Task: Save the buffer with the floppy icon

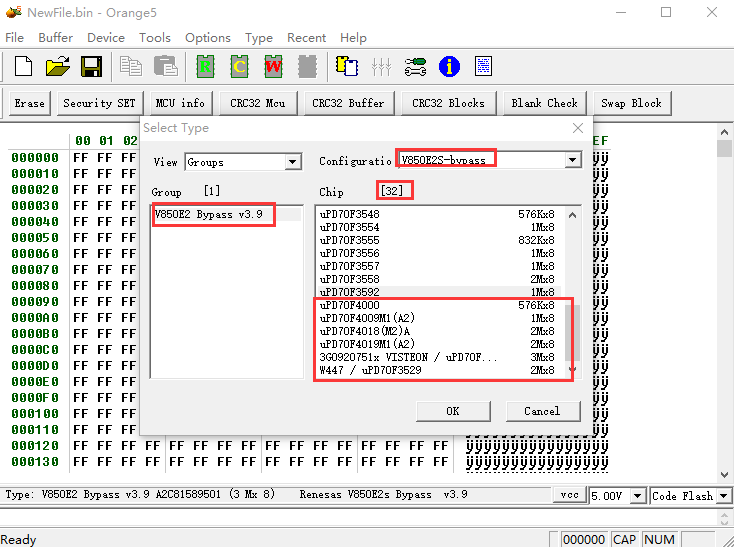Action: 91,66
